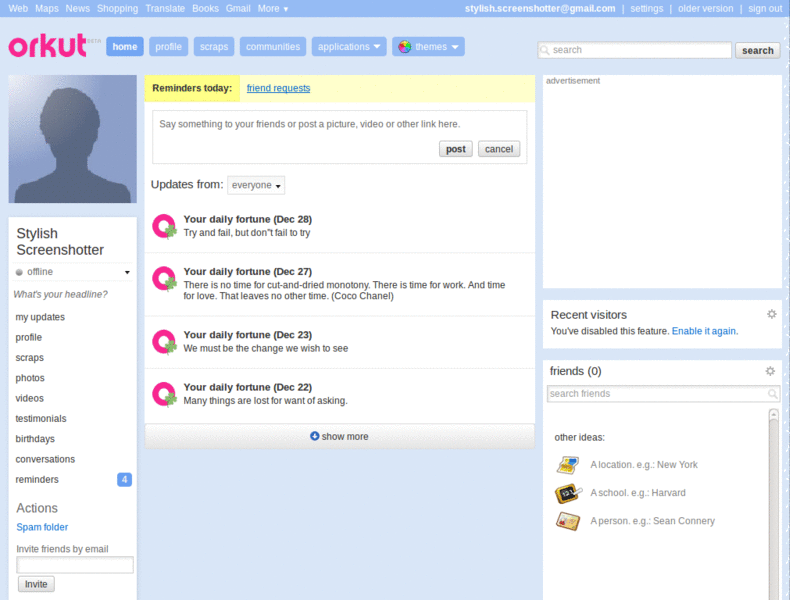
Task: Click the Dec 28 fortune Orkut icon
Action: (164, 226)
